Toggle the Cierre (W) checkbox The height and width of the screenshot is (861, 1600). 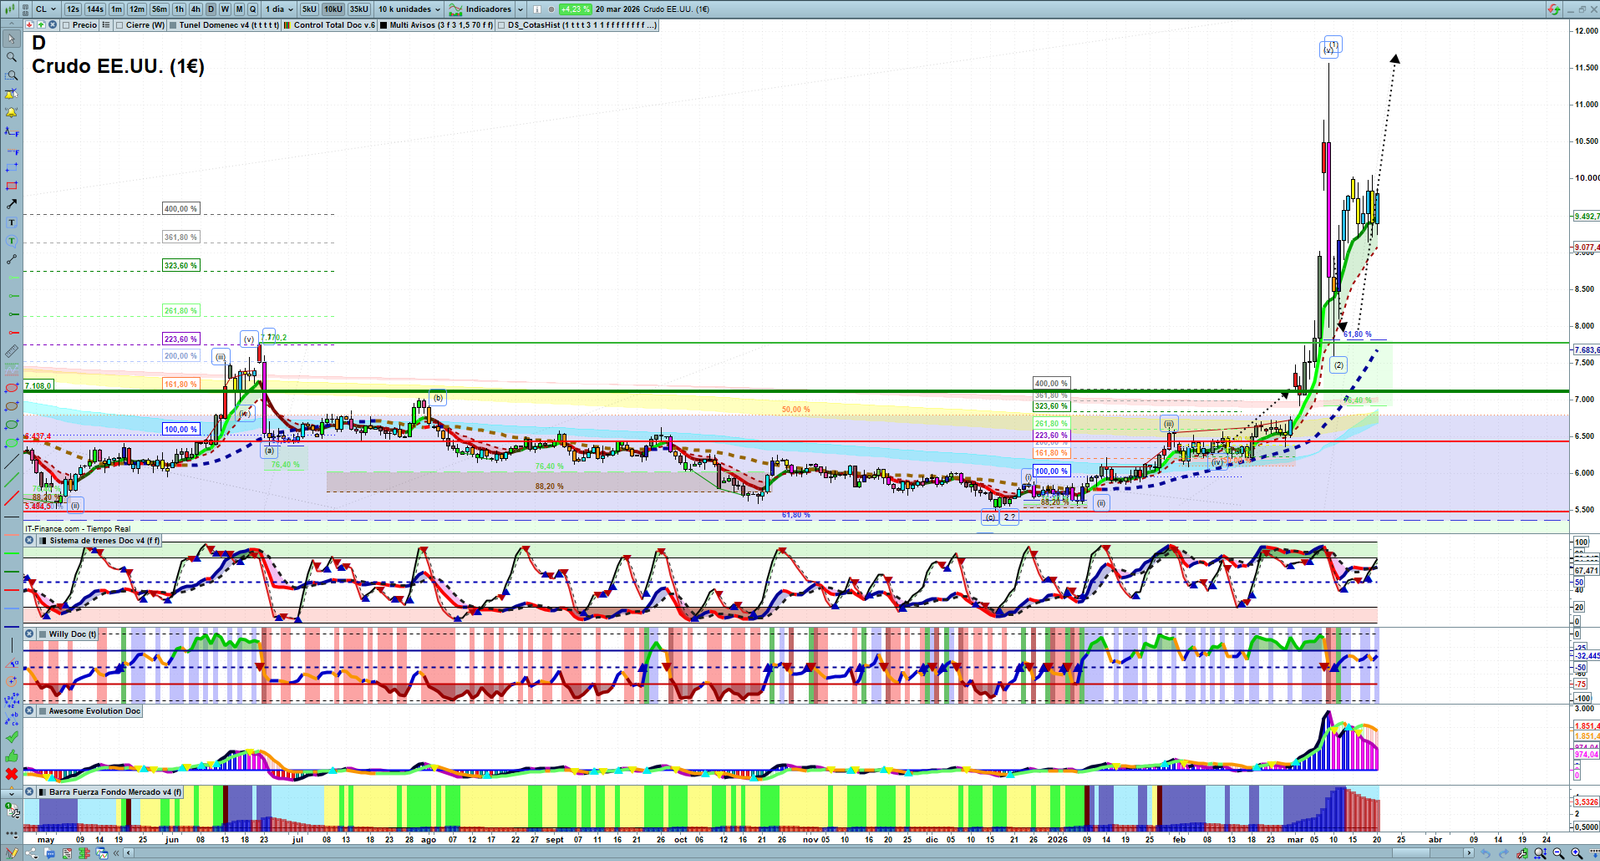coord(120,25)
